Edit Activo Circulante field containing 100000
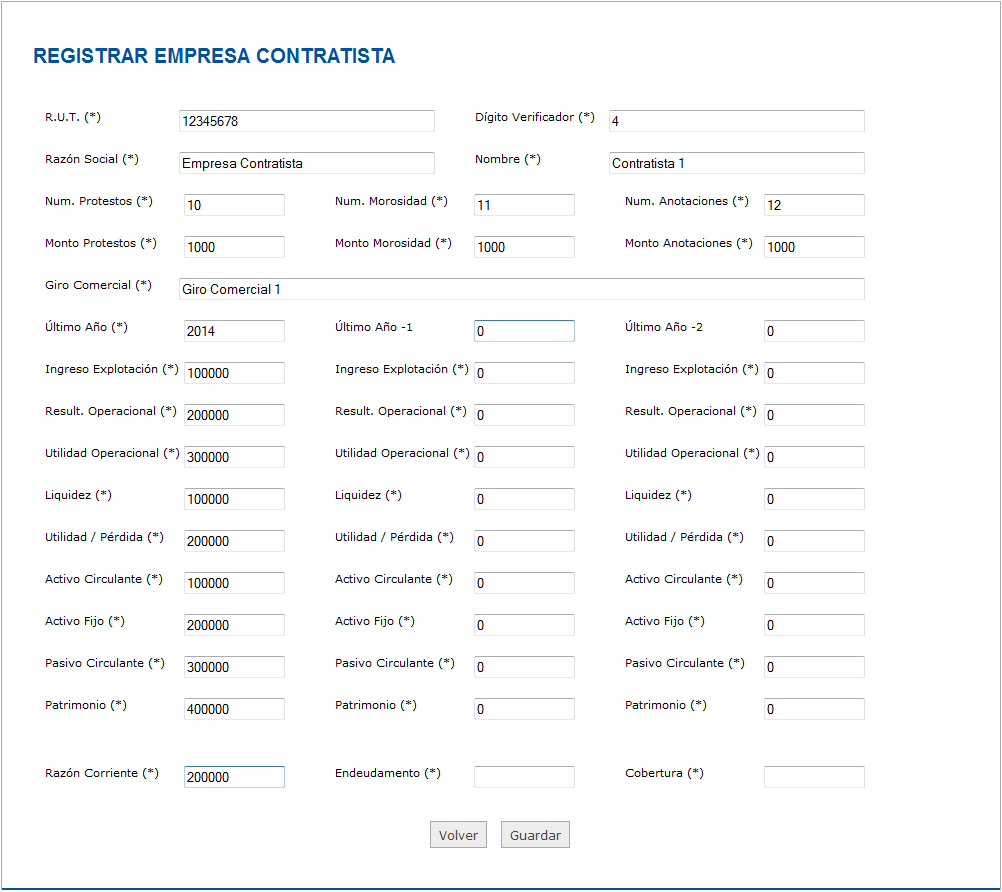Viewport: 1002px width, 892px height. [234, 583]
